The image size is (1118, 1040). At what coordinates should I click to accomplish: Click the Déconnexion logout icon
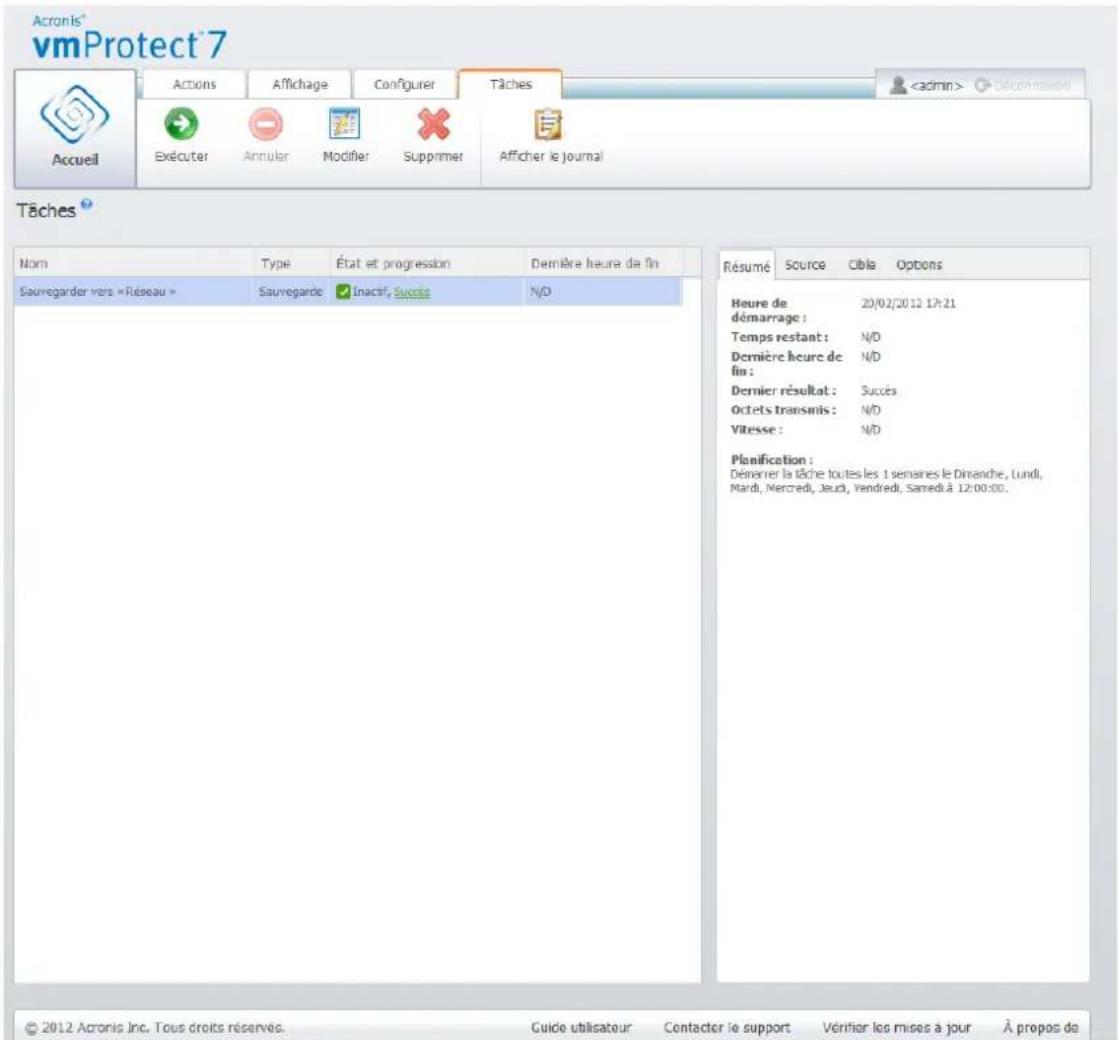(983, 85)
